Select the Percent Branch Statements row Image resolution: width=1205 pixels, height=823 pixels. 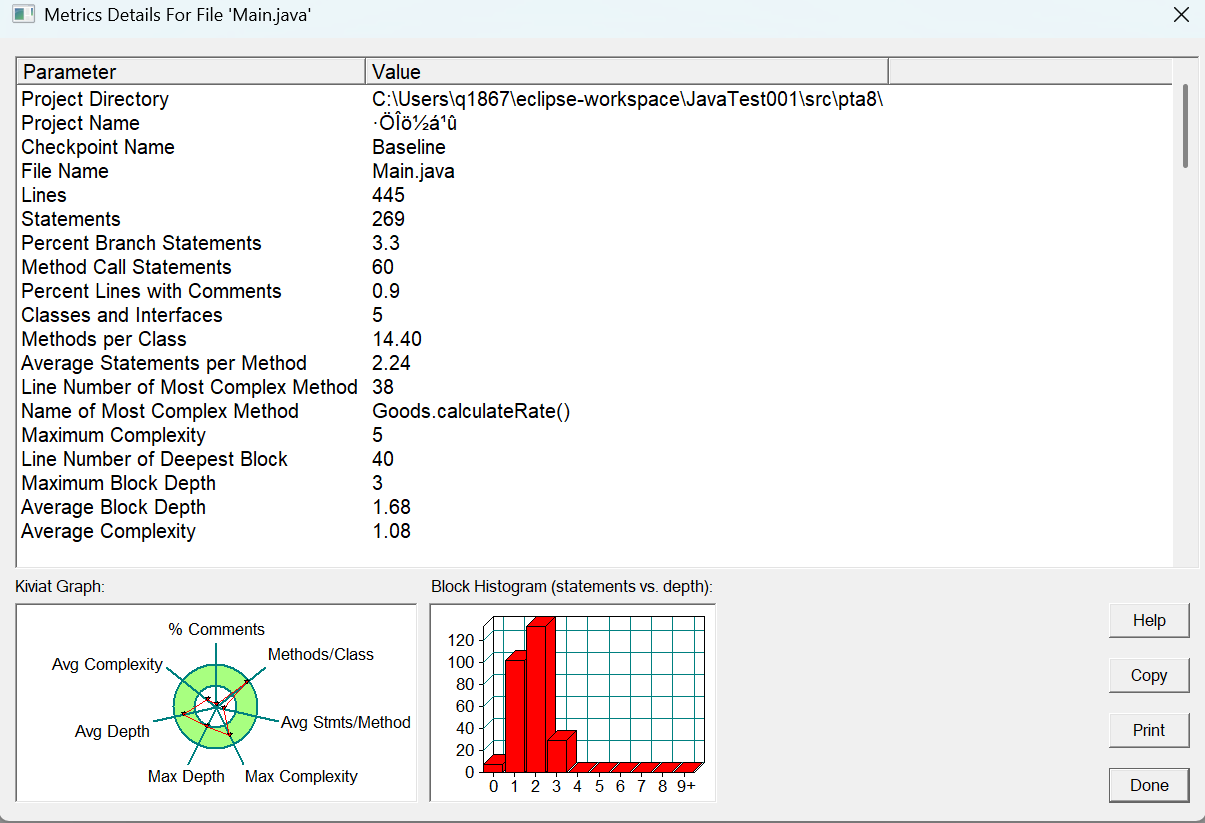595,243
